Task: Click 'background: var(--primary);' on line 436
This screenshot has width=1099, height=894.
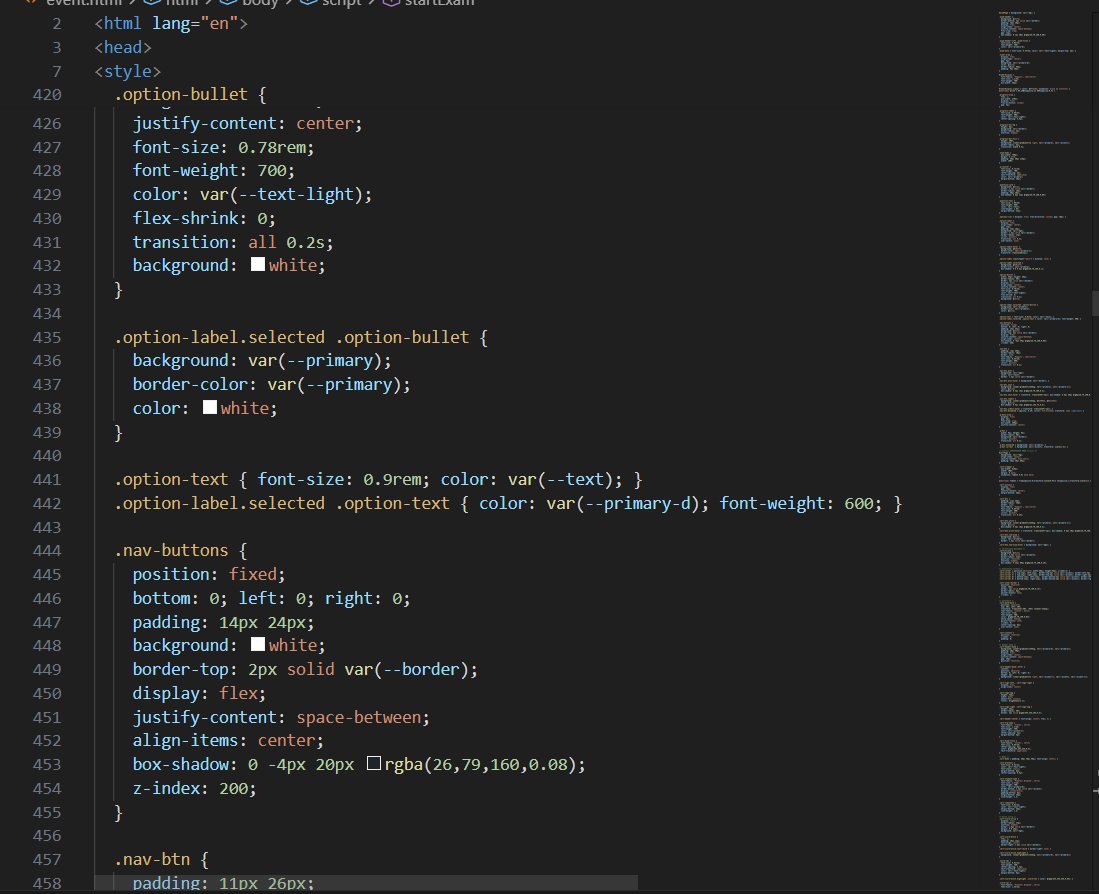Action: pyautogui.click(x=261, y=360)
